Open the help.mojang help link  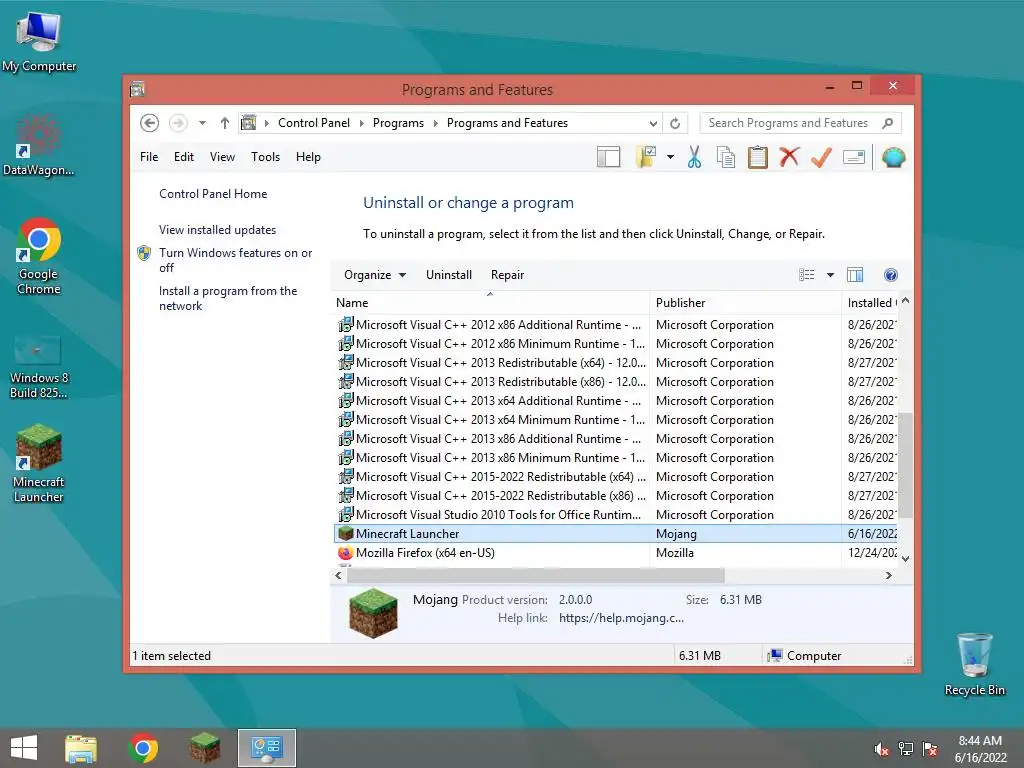click(x=621, y=618)
